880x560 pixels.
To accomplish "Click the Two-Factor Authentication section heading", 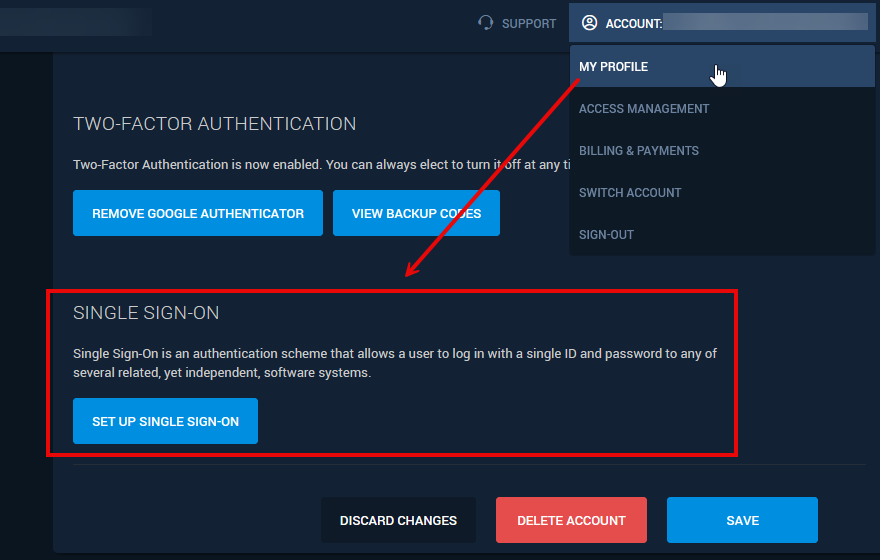I will 214,124.
